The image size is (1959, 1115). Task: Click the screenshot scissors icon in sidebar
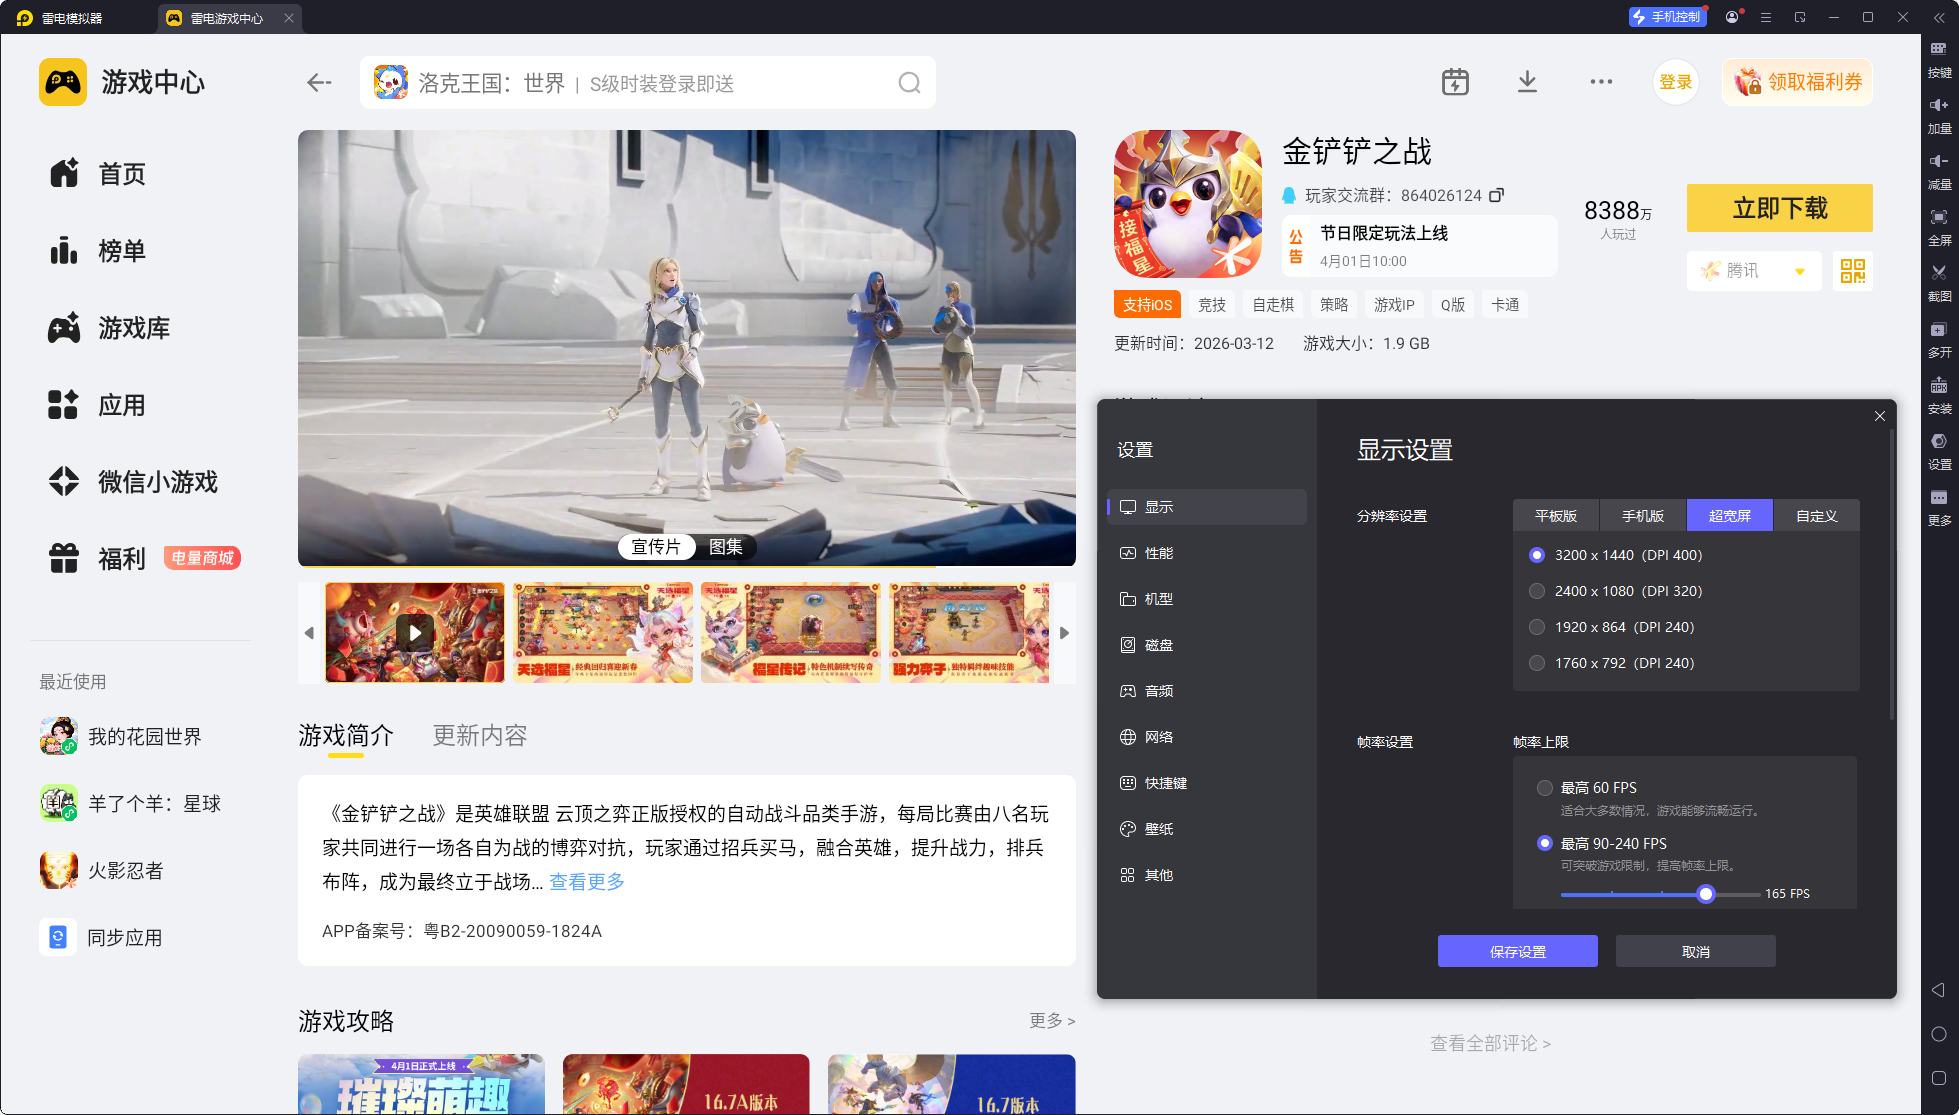(x=1938, y=273)
